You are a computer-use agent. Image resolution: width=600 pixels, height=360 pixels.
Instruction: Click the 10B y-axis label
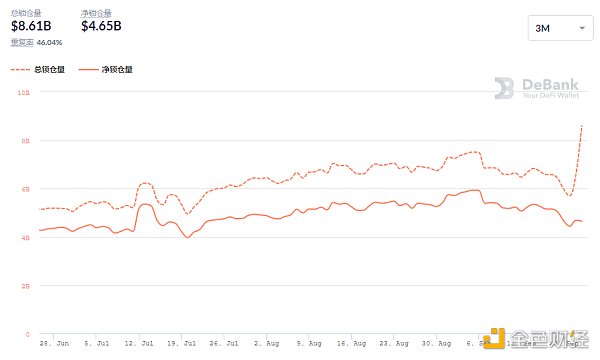[x=23, y=93]
